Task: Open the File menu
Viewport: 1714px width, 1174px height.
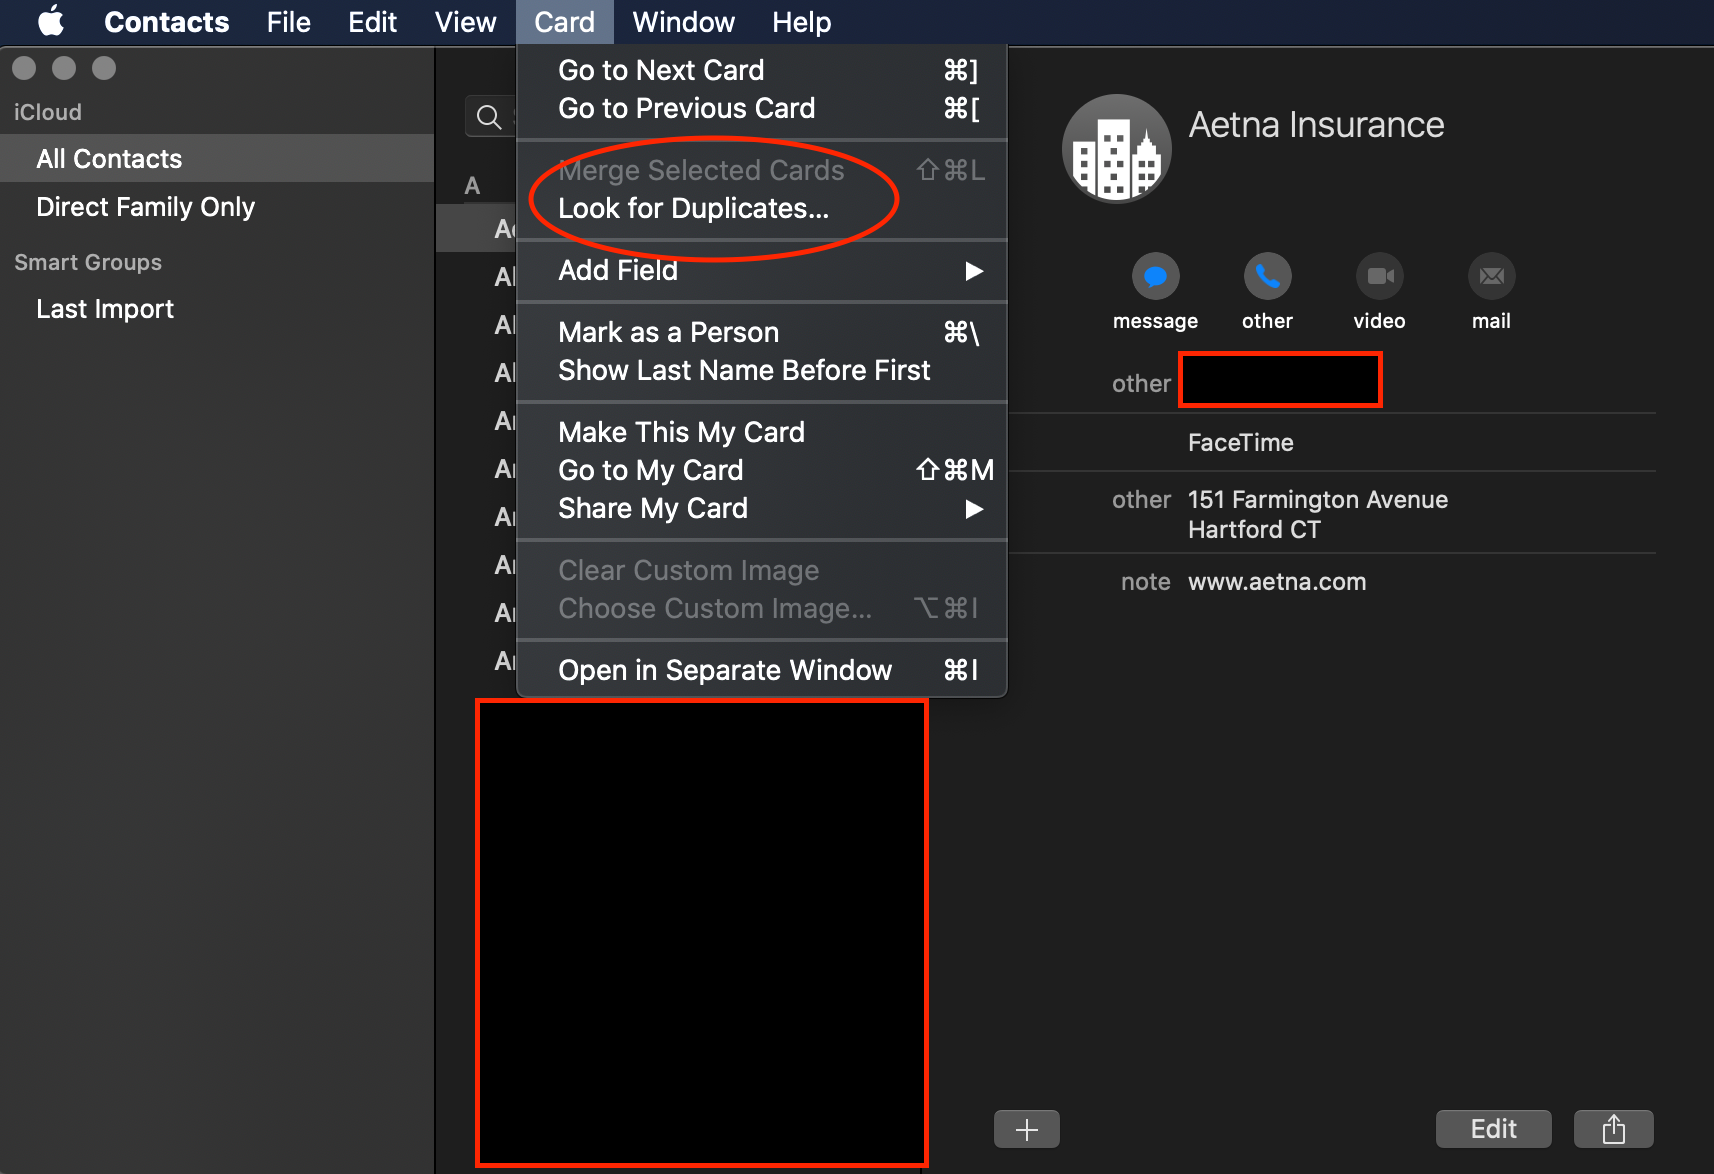Action: coord(289,22)
